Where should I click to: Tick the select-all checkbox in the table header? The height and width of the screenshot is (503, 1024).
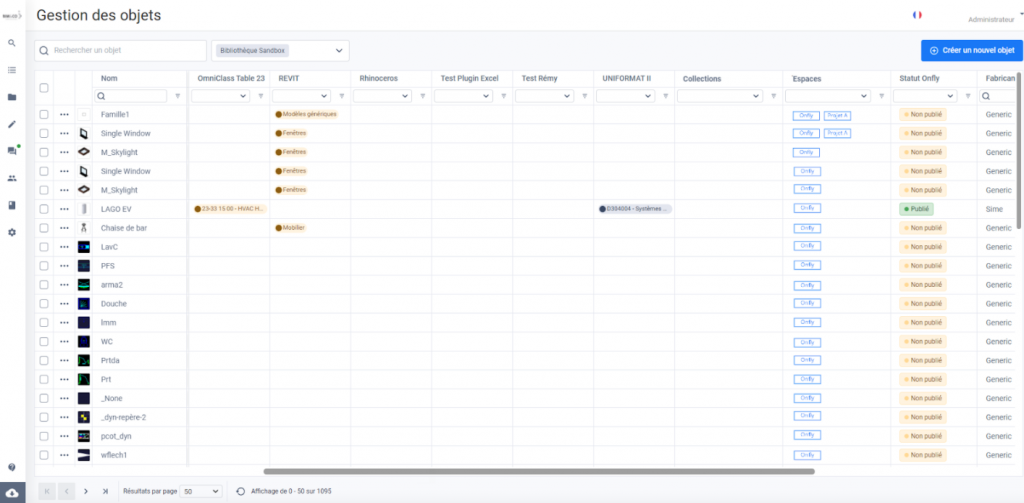pos(44,88)
